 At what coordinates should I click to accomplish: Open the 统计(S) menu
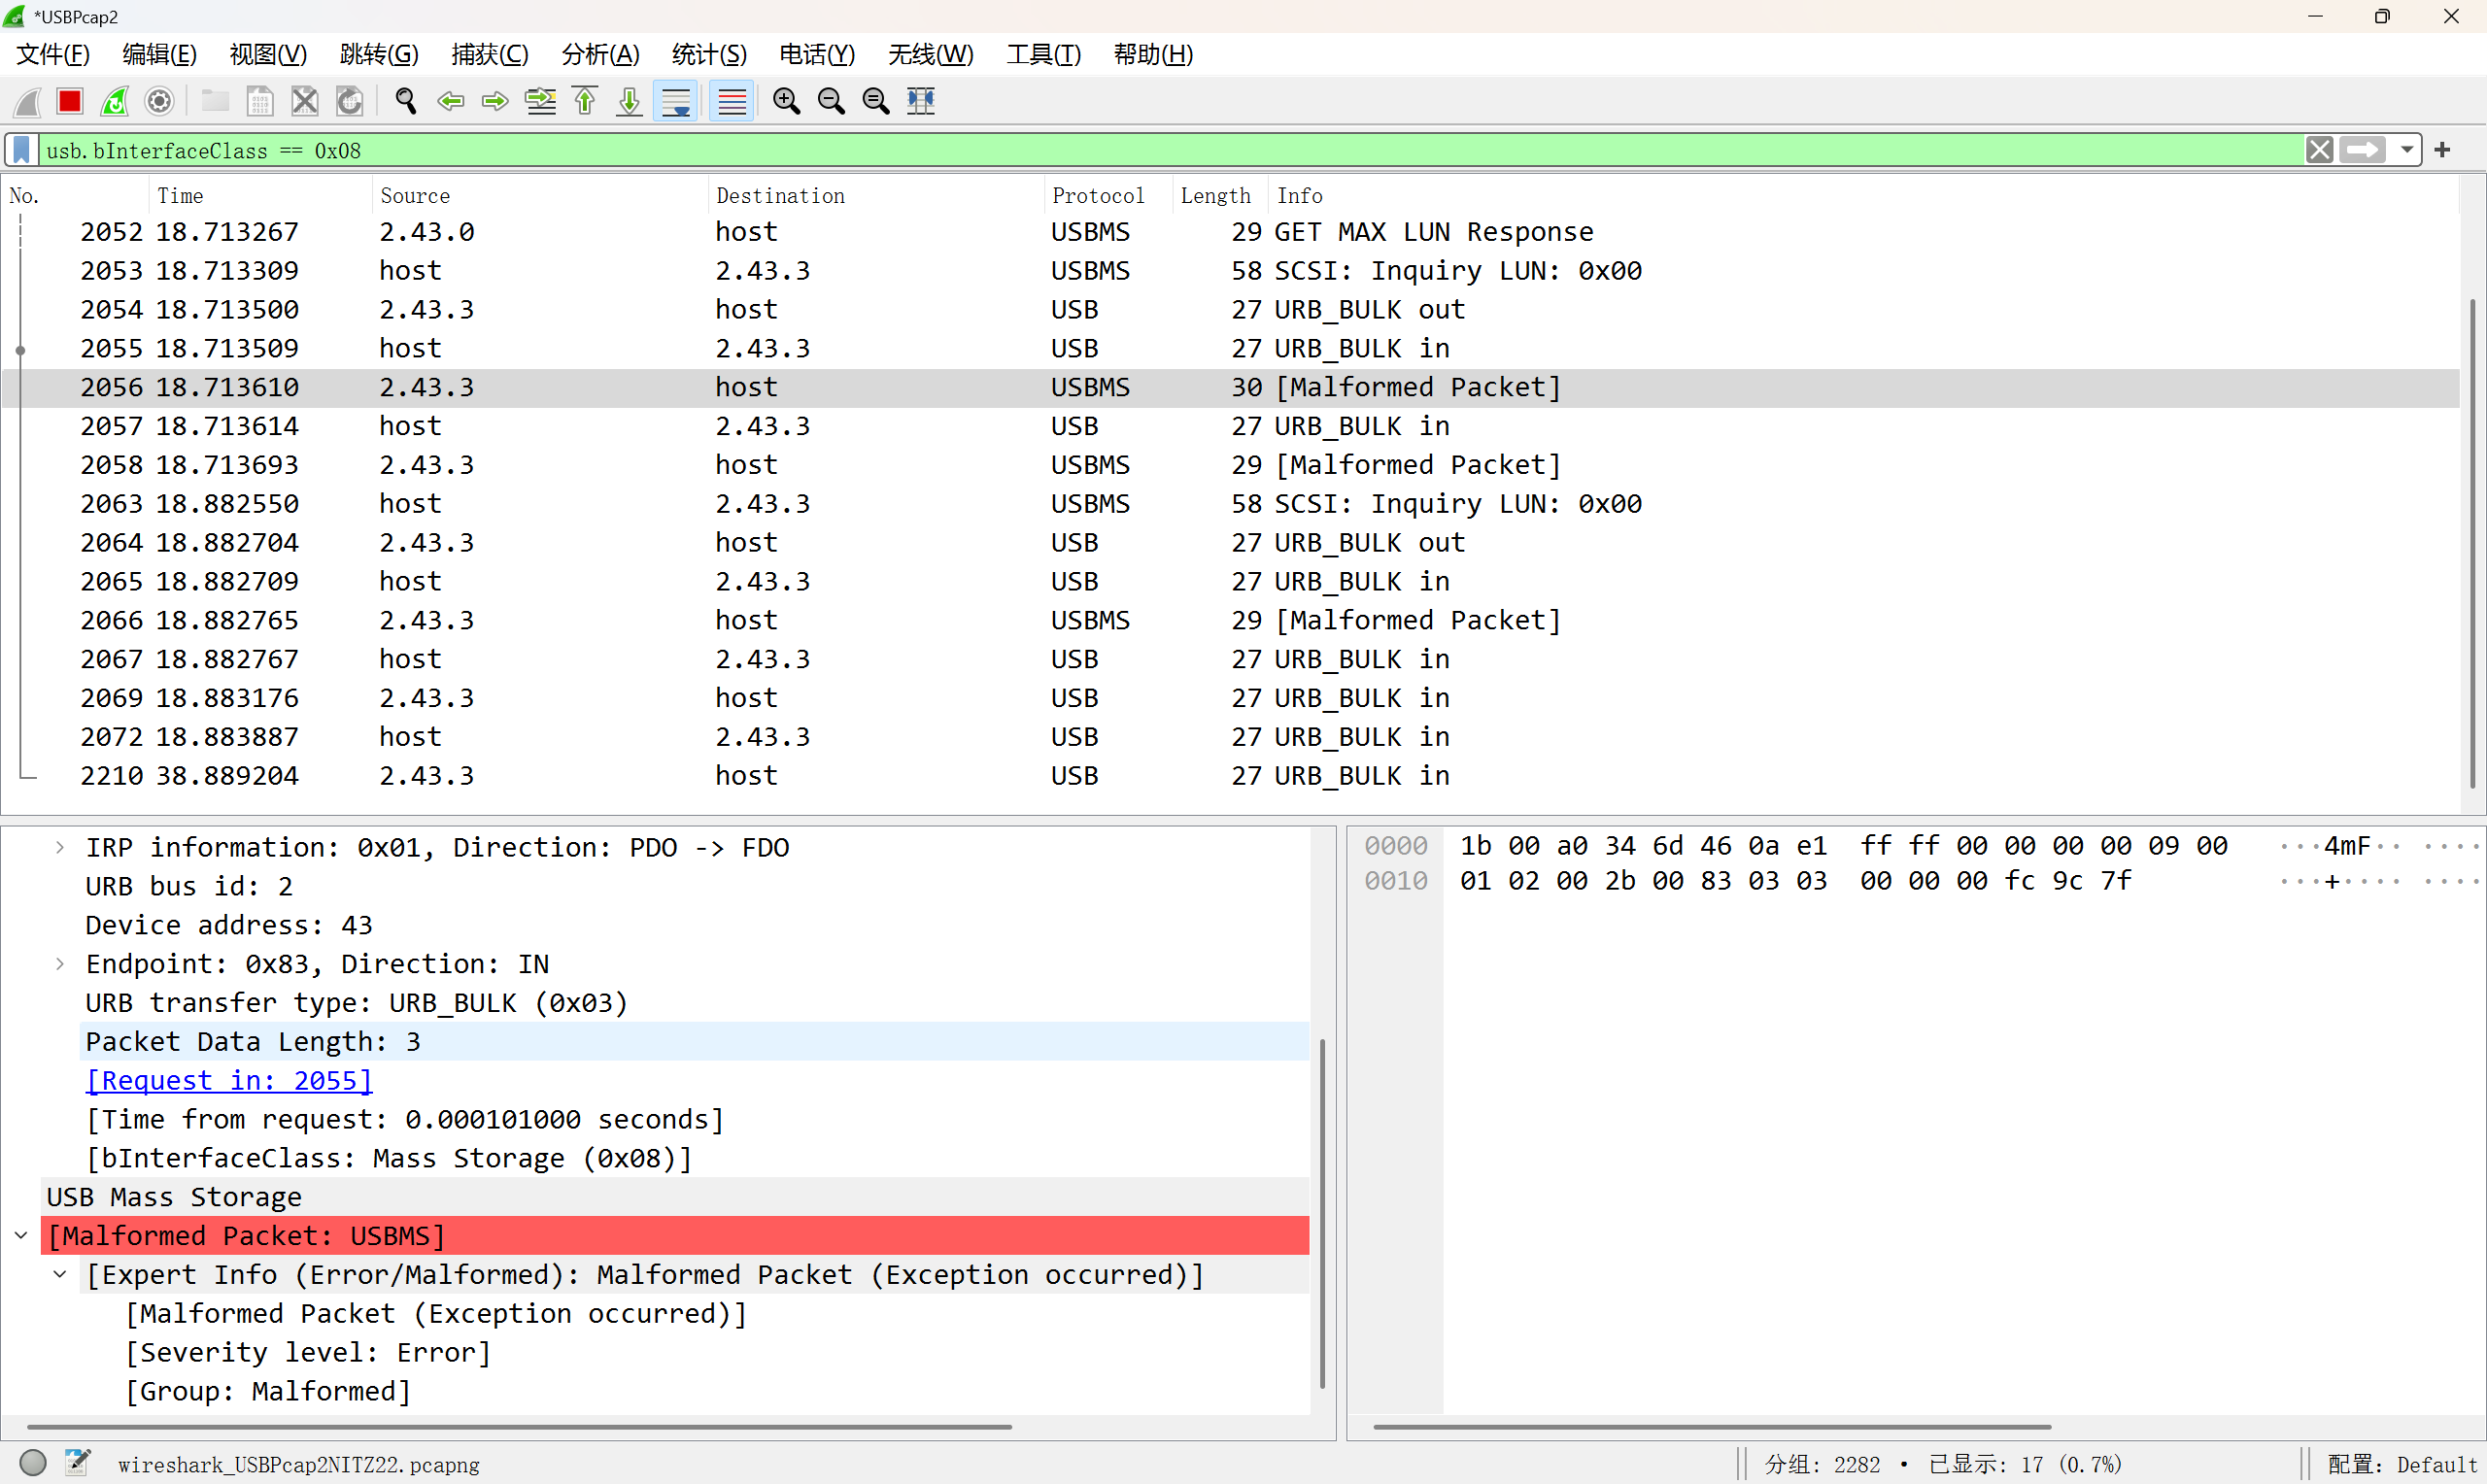(x=708, y=54)
